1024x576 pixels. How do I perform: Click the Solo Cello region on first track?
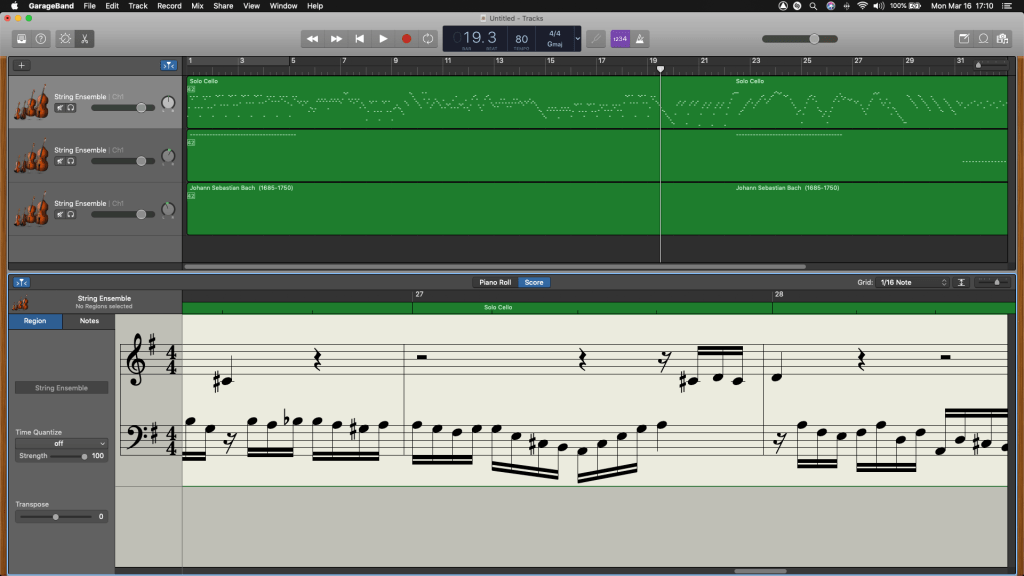click(x=420, y=105)
